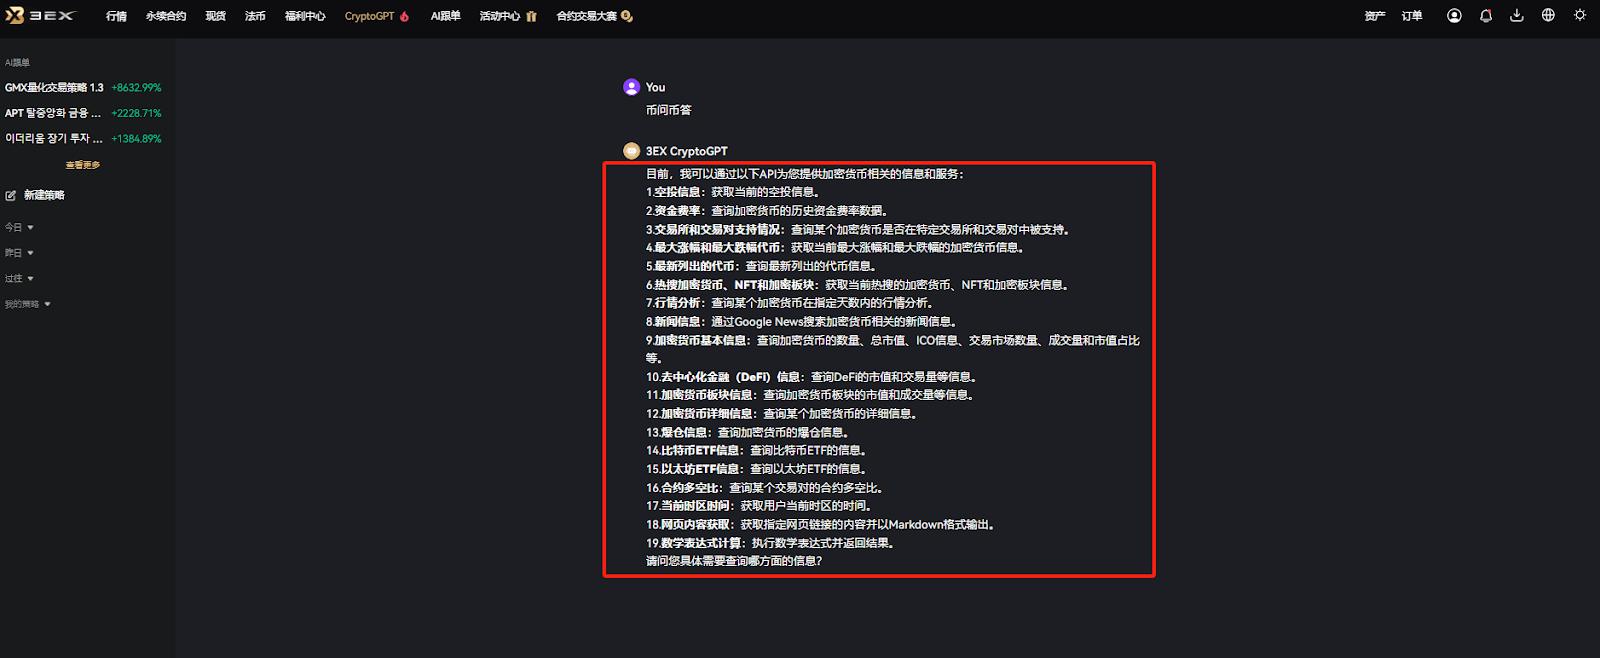
Task: Click the AI跟单 sidebar heading
Action: point(18,62)
